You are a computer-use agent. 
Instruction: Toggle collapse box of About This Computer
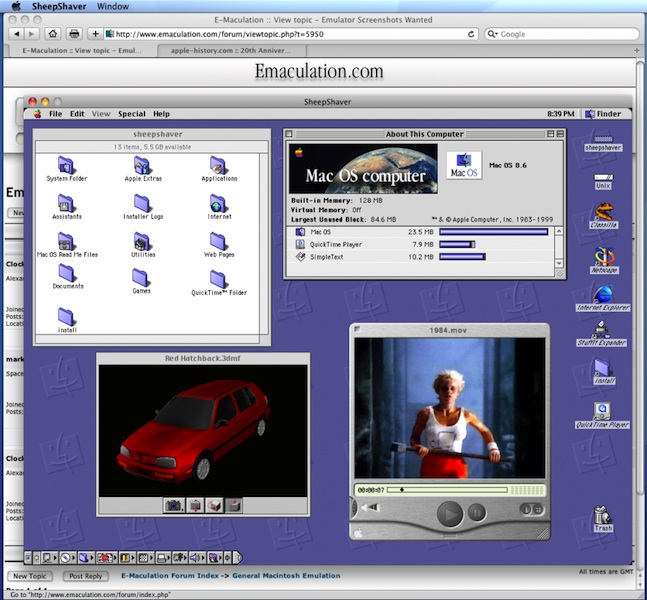(561, 134)
